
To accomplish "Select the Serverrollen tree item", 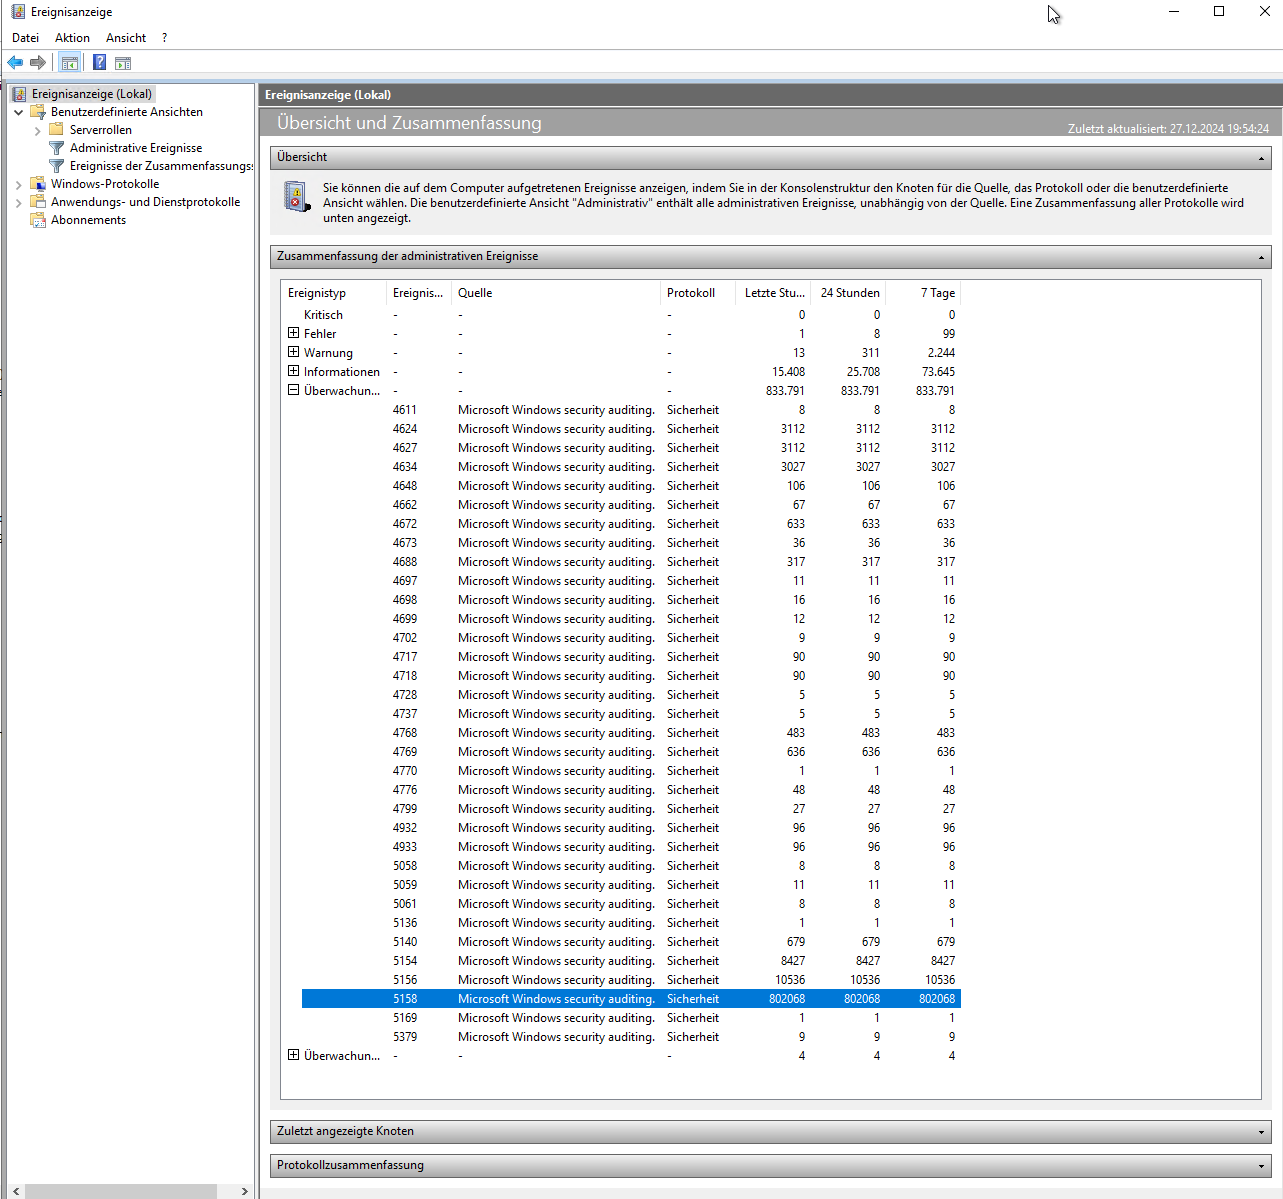I will (100, 130).
